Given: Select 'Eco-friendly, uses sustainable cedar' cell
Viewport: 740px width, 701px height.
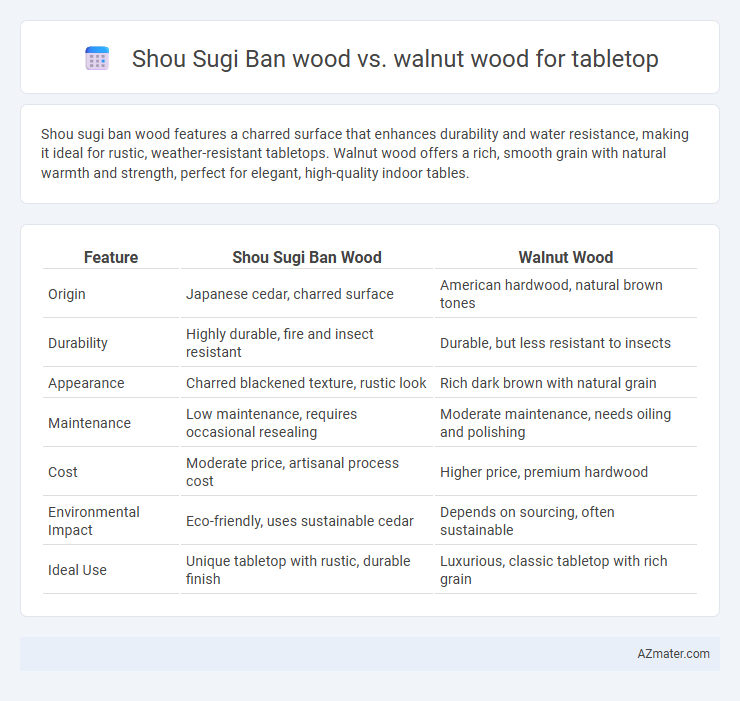Looking at the screenshot, I should point(300,521).
